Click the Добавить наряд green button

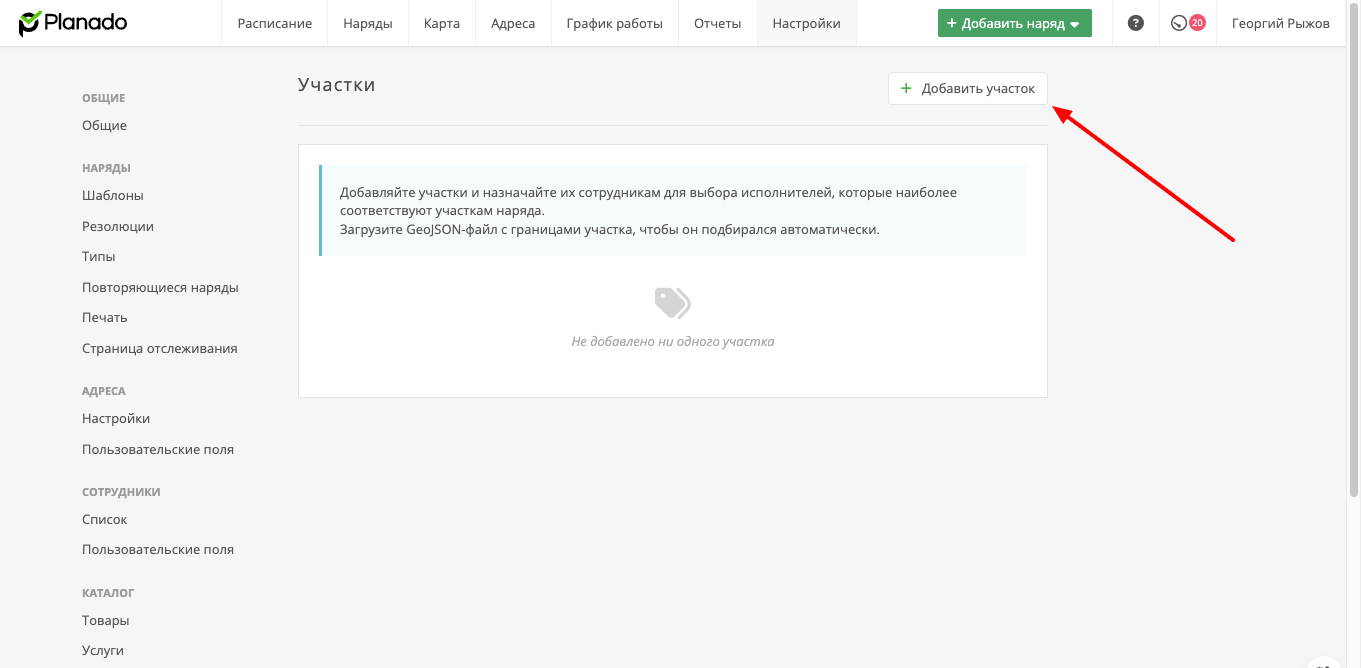[x=1014, y=23]
